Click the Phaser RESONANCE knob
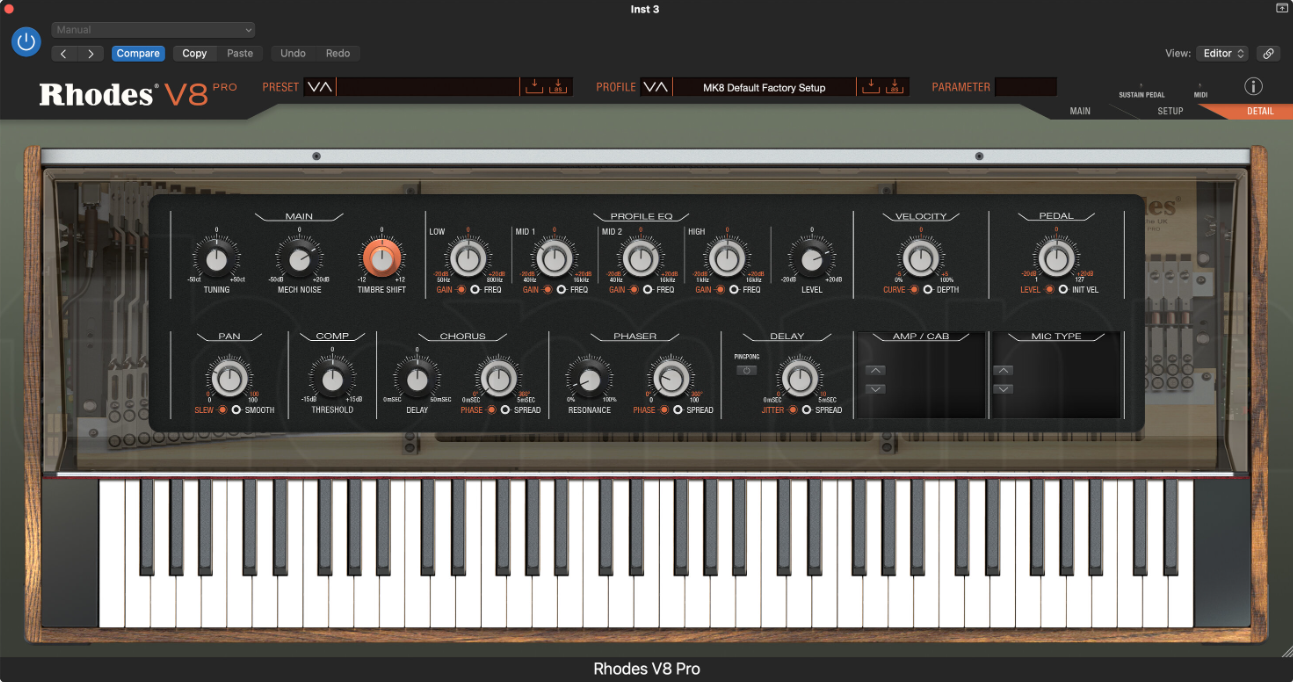 [589, 379]
